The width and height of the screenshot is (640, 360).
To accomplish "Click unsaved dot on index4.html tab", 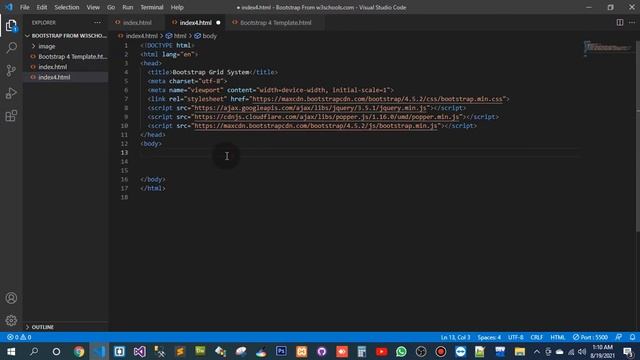I will (x=218, y=22).
